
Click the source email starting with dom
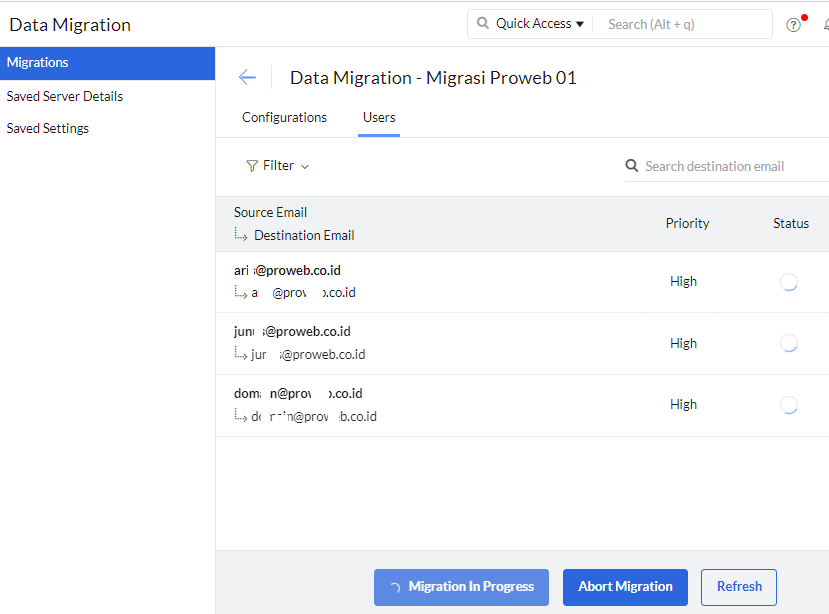298,393
